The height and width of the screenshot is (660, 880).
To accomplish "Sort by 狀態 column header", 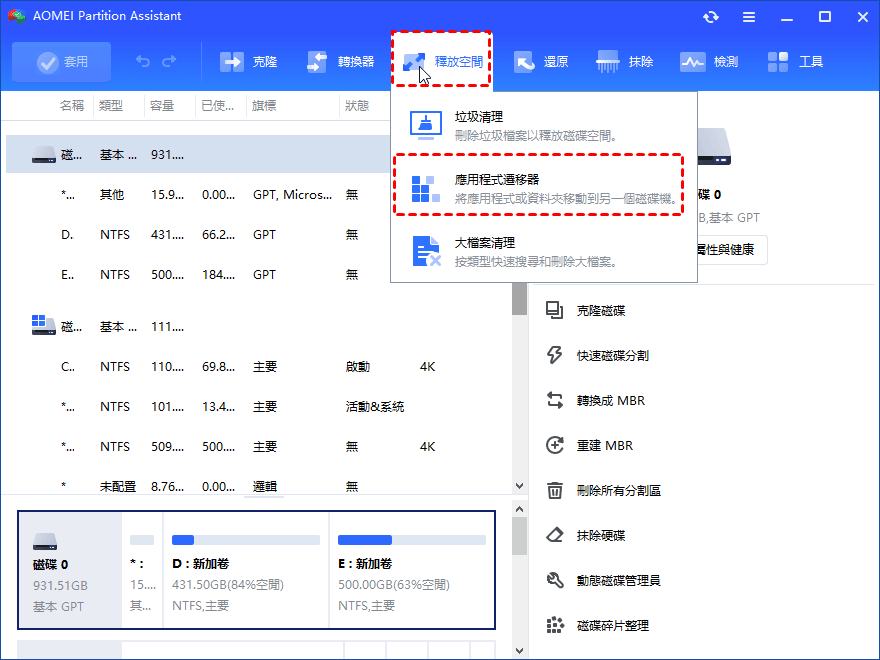I will pyautogui.click(x=357, y=106).
